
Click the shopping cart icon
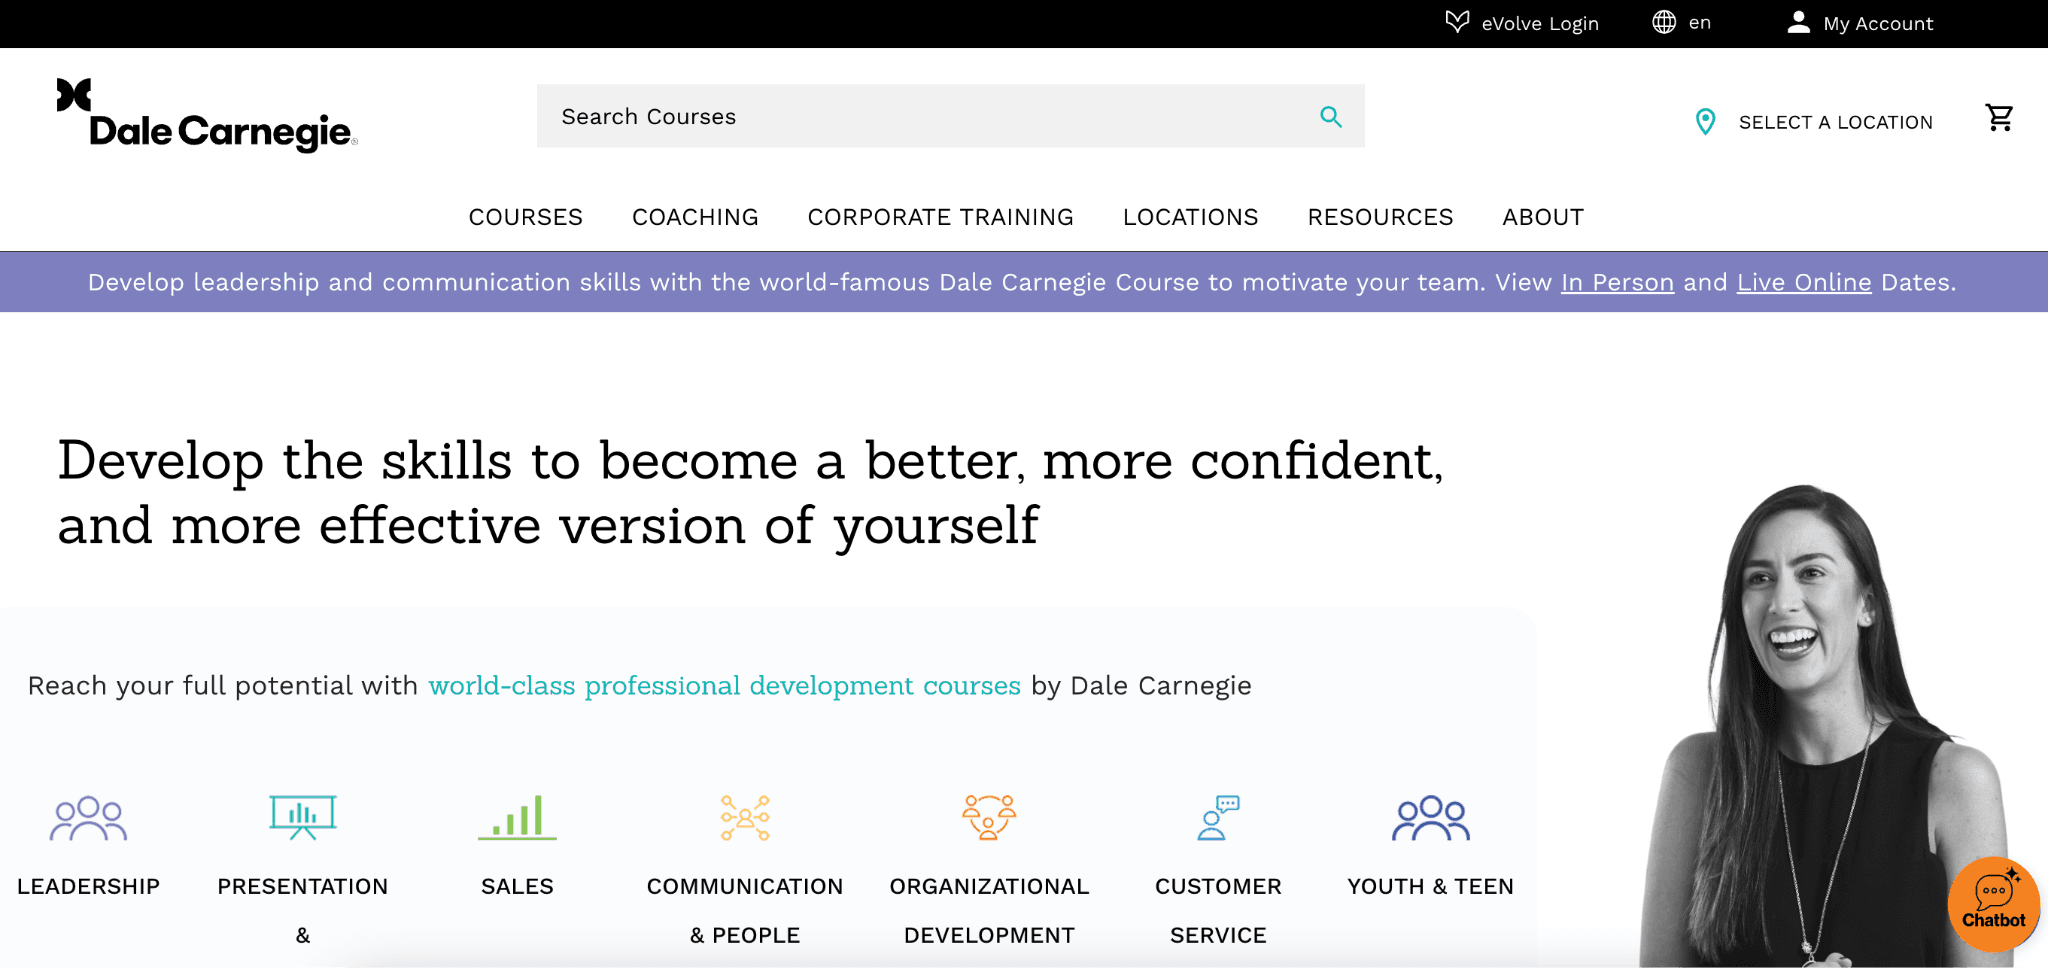coord(1998,116)
